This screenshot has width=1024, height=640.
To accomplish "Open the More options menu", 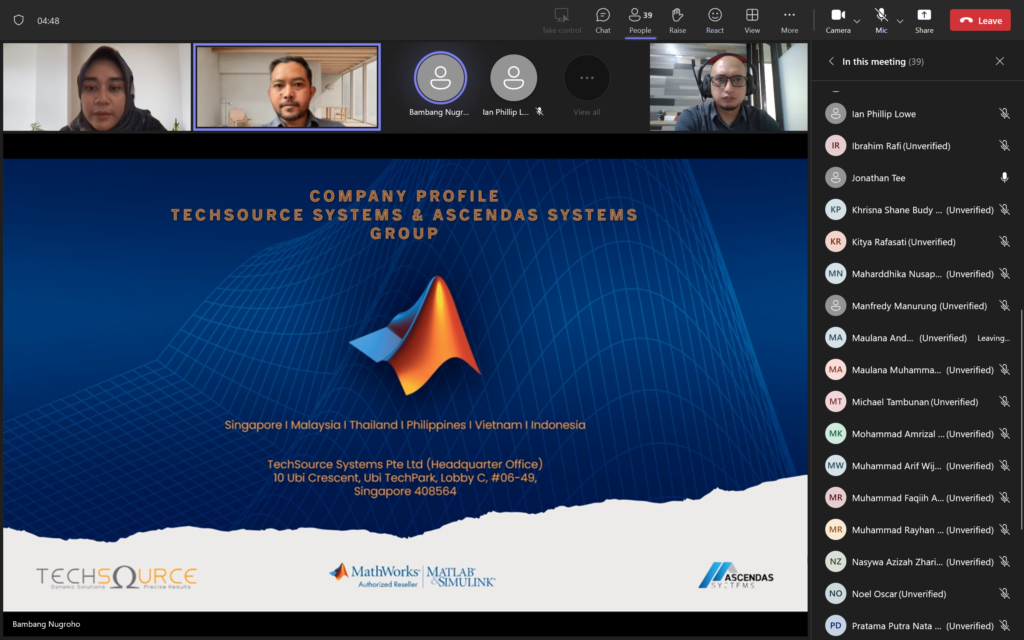I will [789, 18].
